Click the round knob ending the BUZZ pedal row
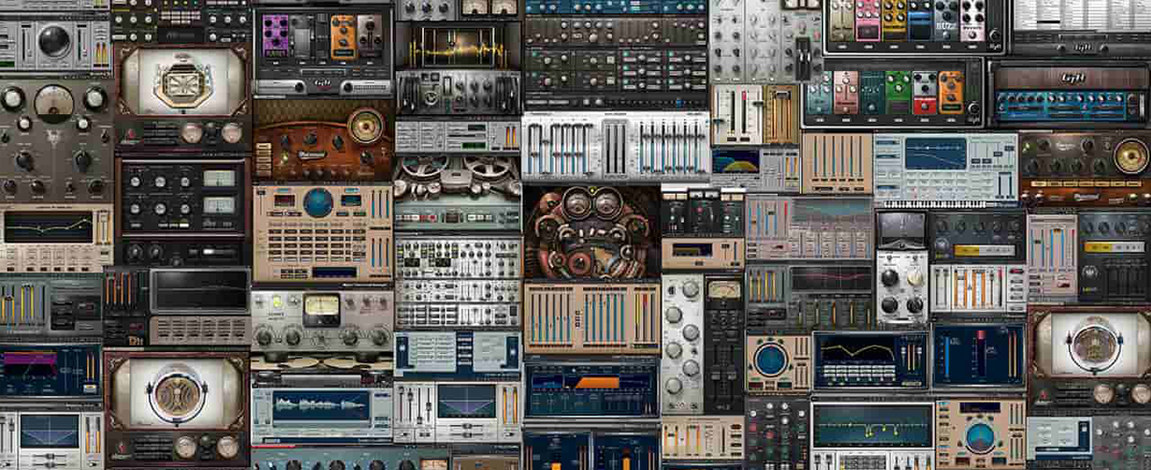Image resolution: width=1151 pixels, height=470 pixels. (x=995, y=35)
